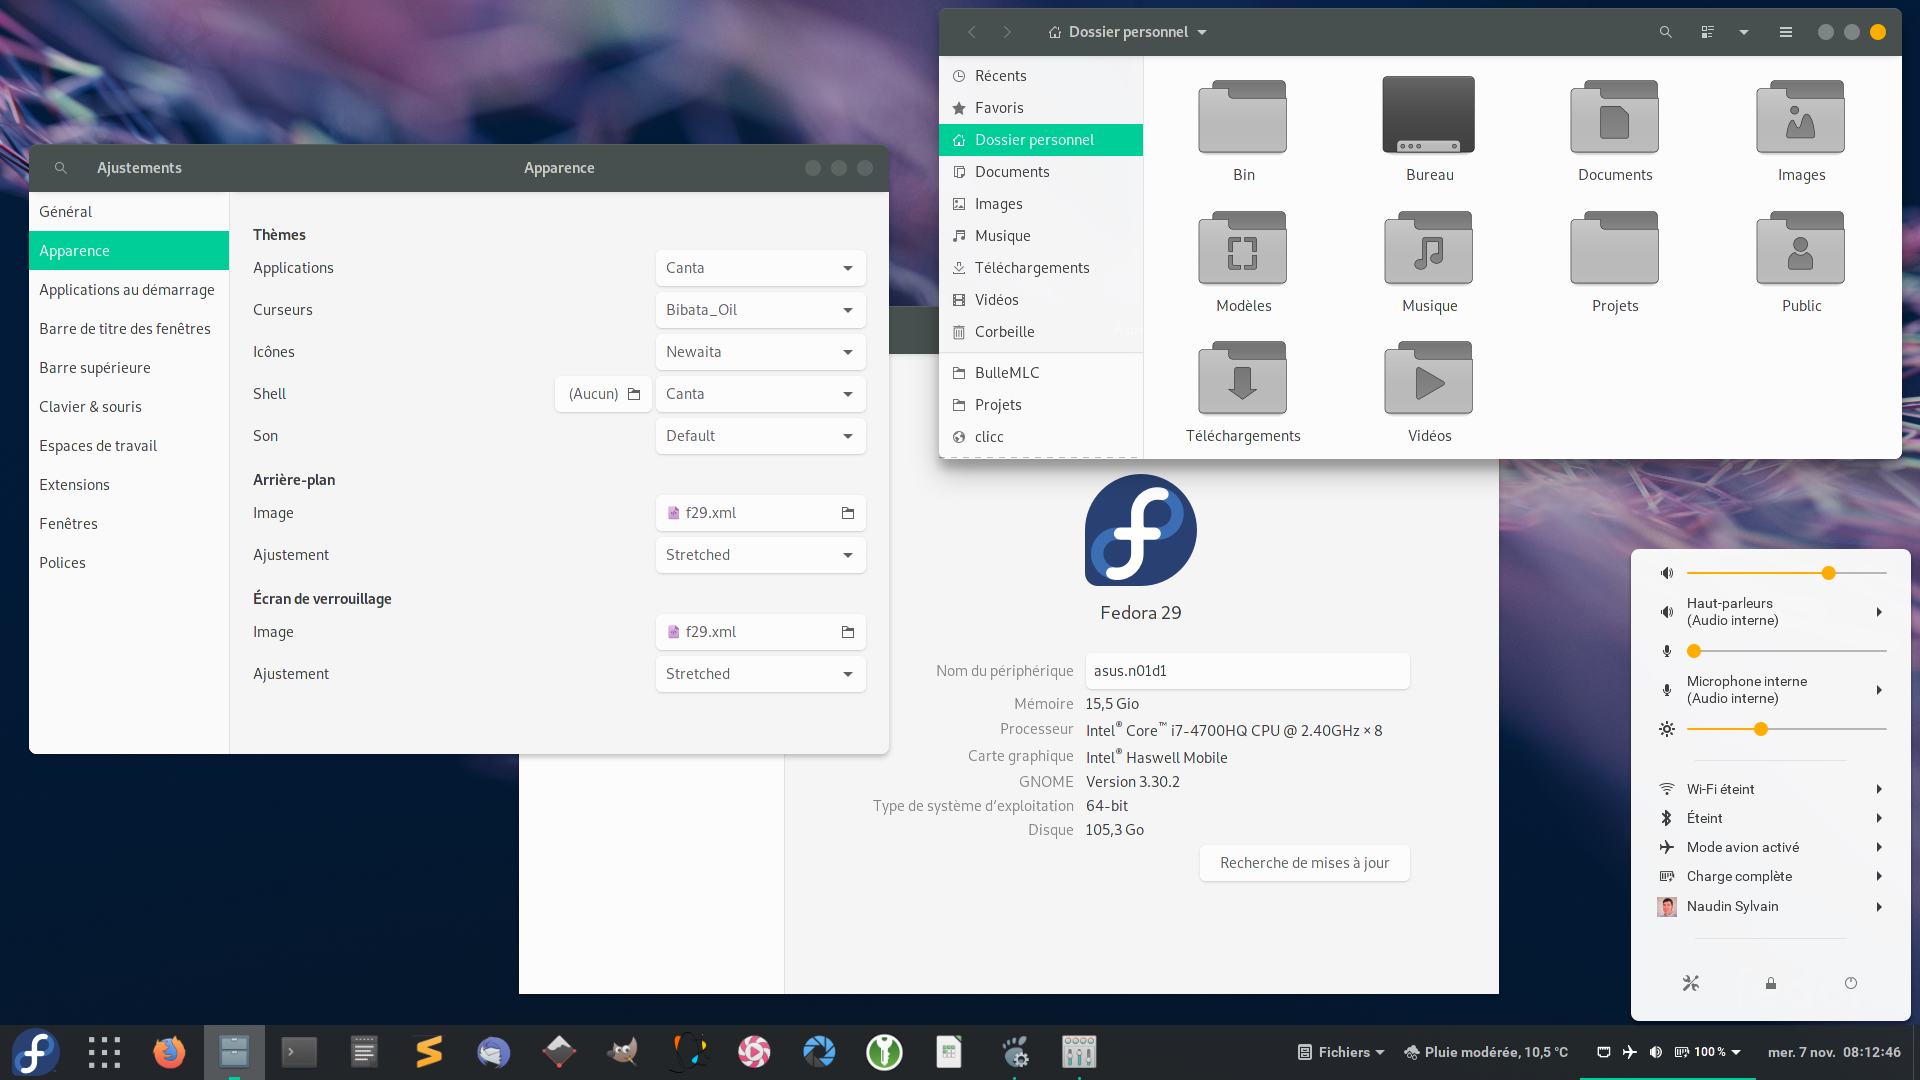The image size is (1920, 1080).
Task: Open system settings wrench icon
Action: coord(1690,983)
